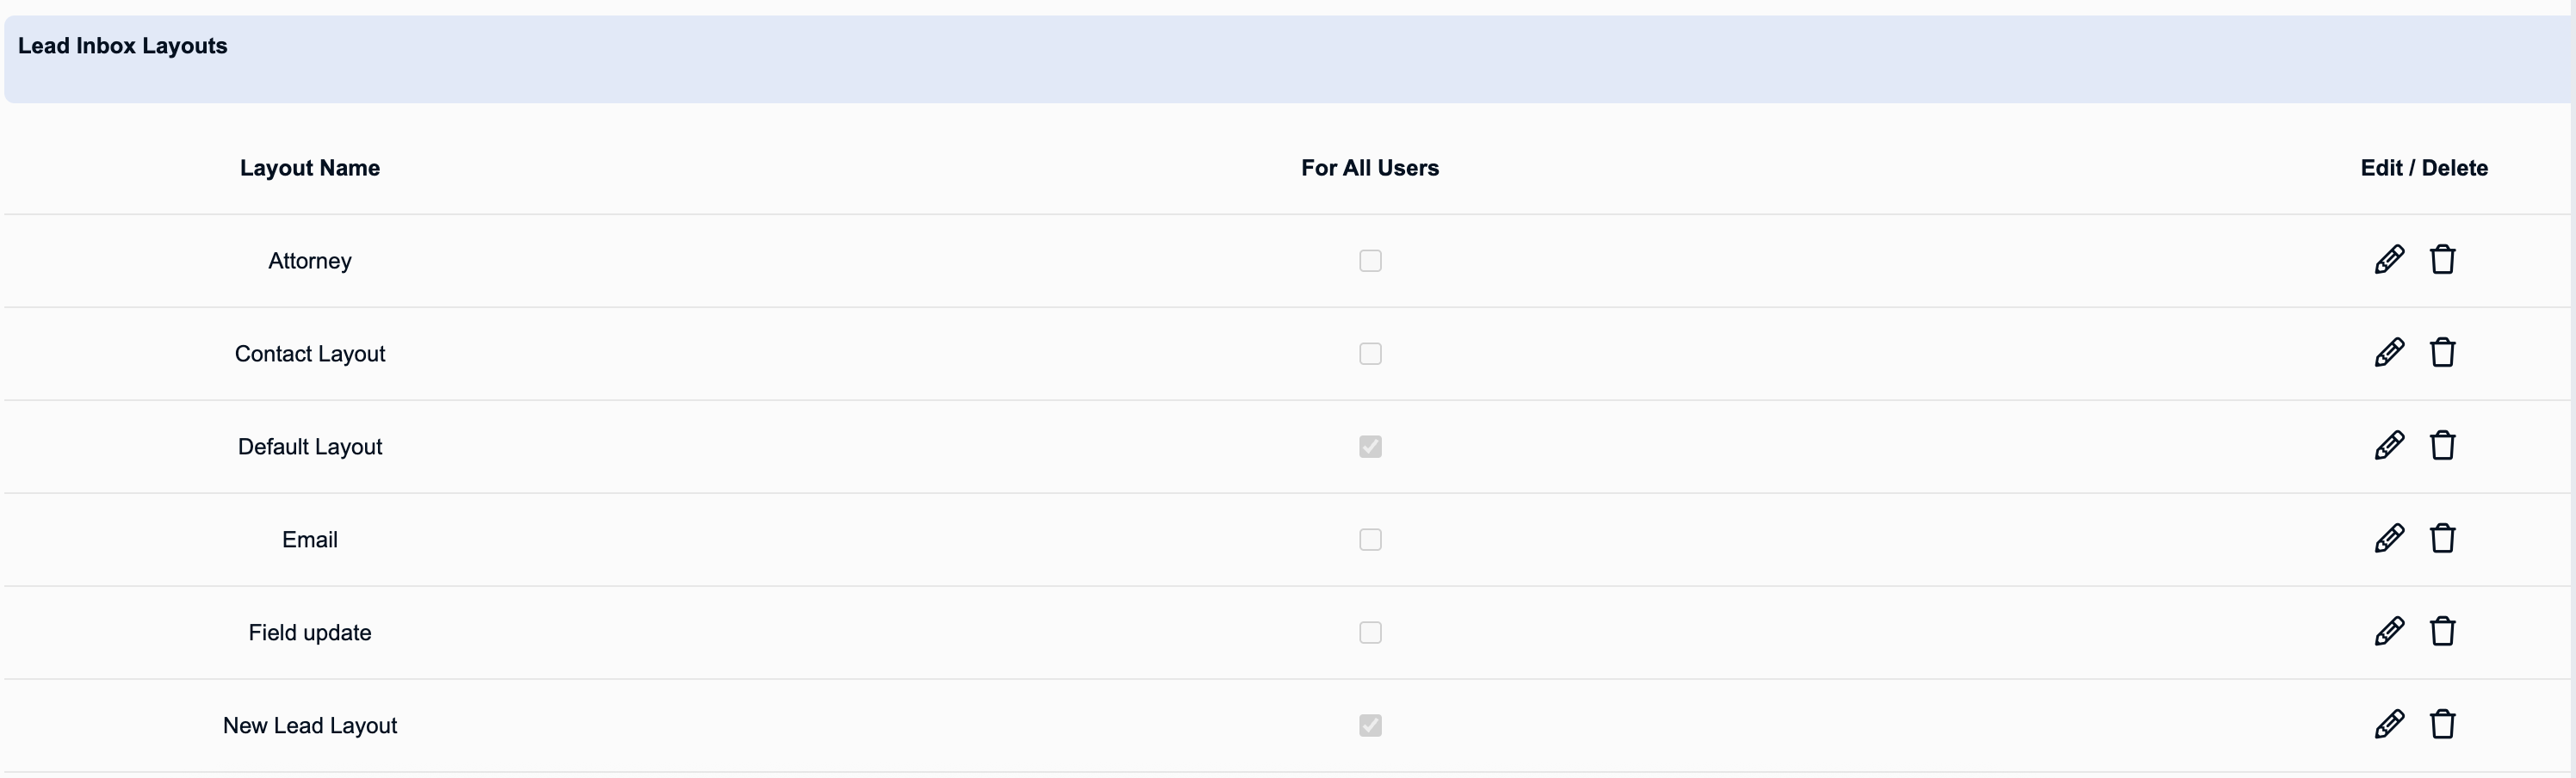Edit the New Lead Layout pencil icon
Image resolution: width=2576 pixels, height=778 pixels.
tap(2389, 725)
